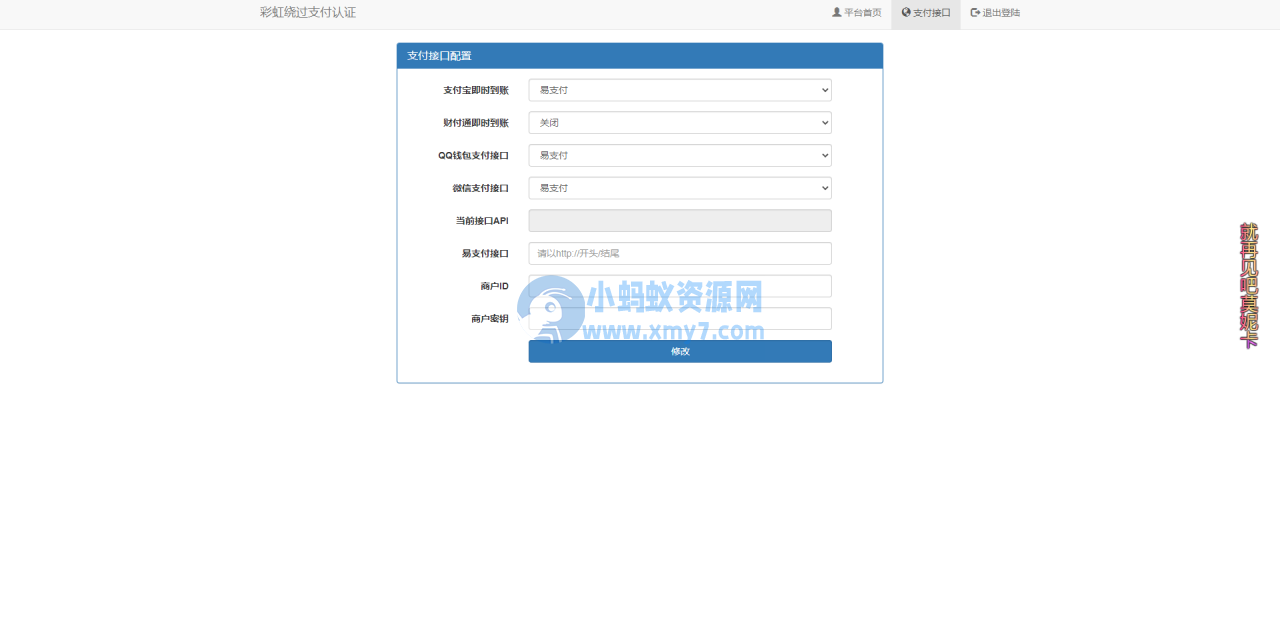Click the logout icon beside 退出登陆
The height and width of the screenshot is (622, 1280).
point(975,13)
